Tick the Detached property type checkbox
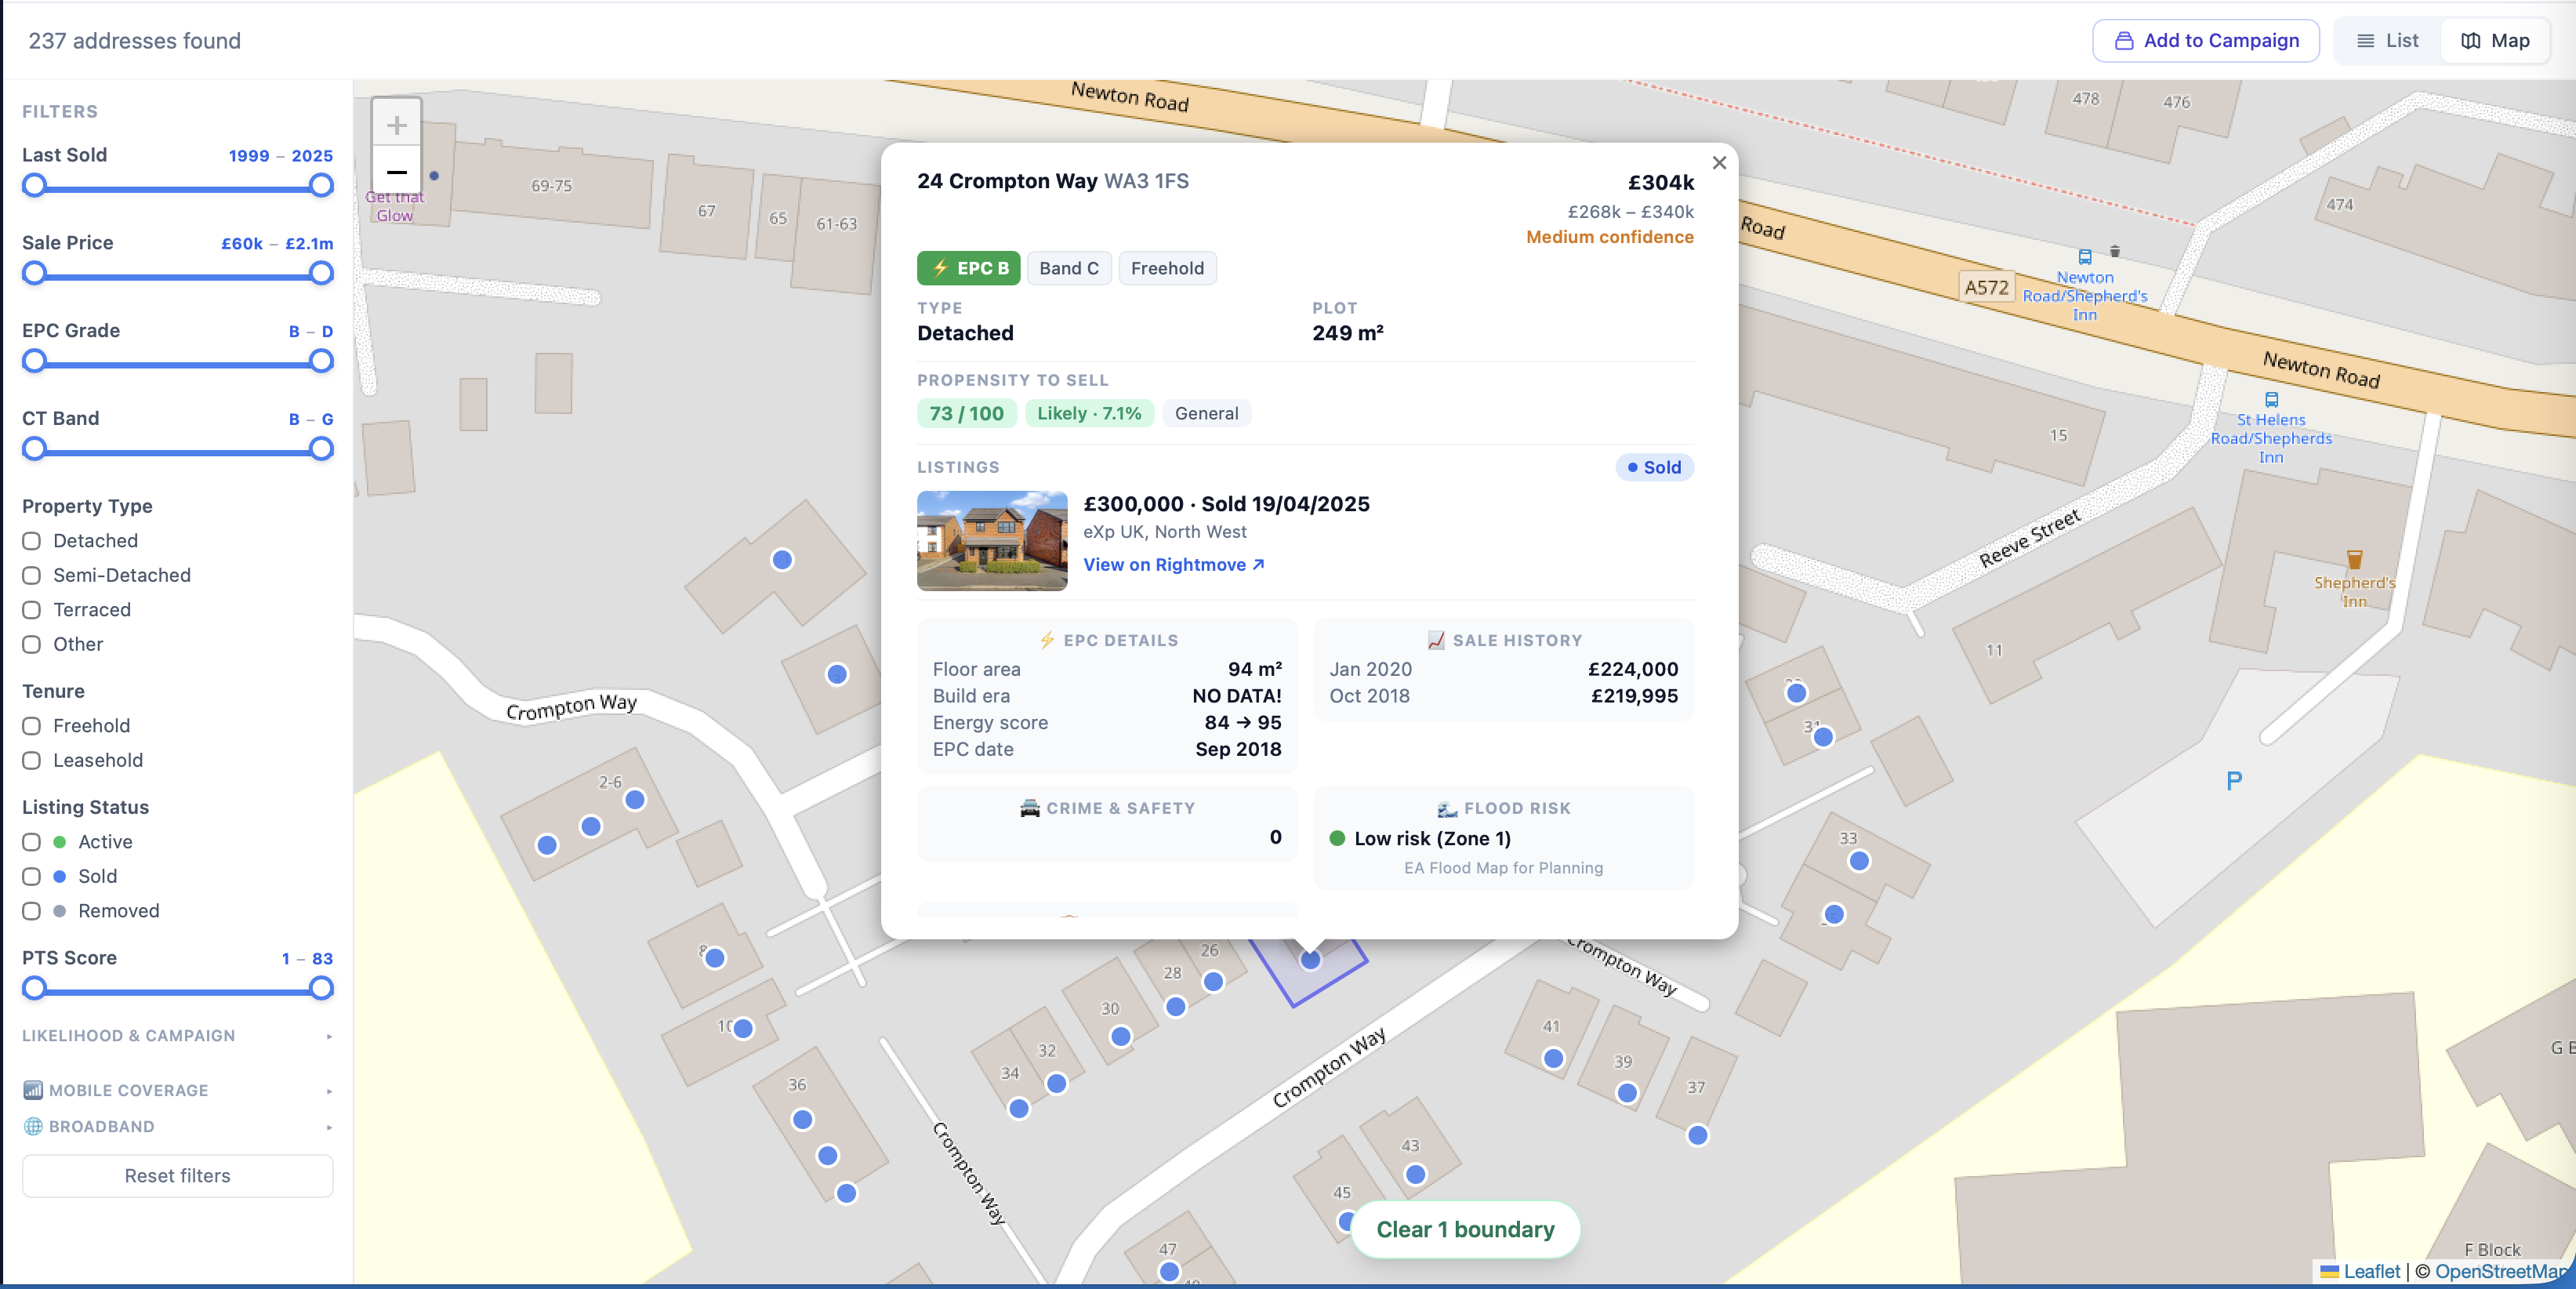 point(32,541)
